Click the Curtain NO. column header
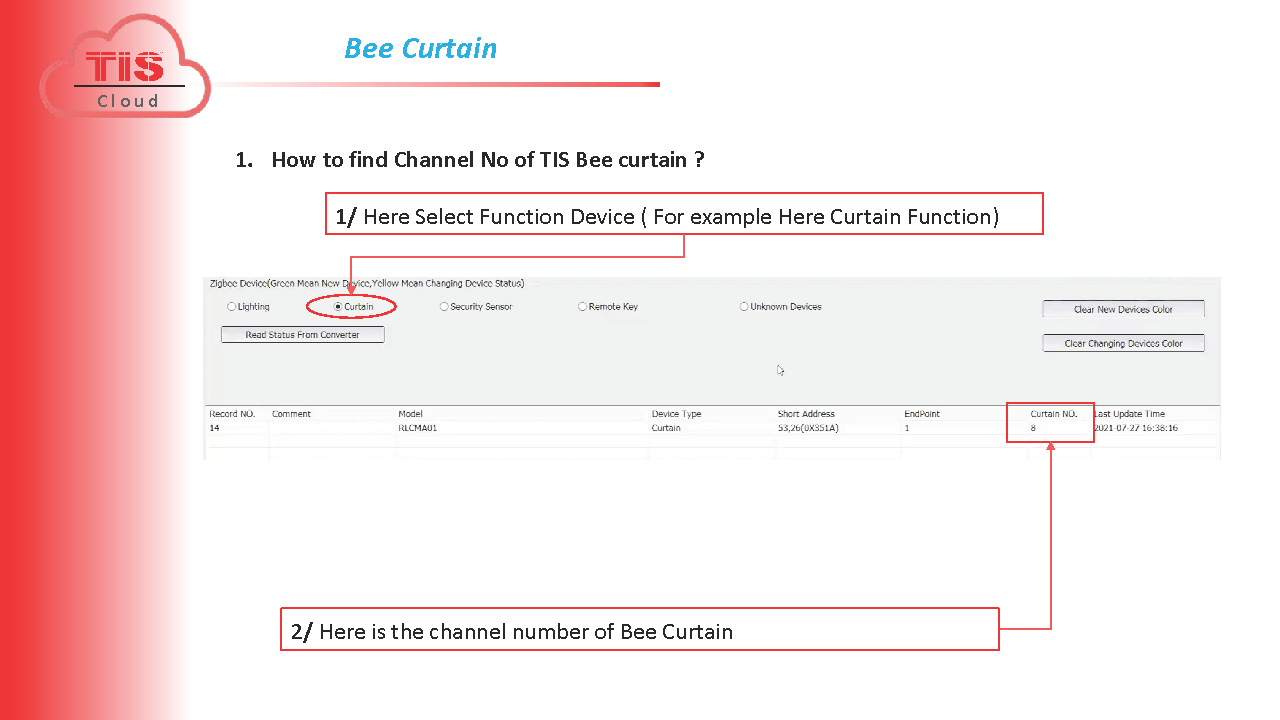The height and width of the screenshot is (720, 1280). tap(1054, 414)
